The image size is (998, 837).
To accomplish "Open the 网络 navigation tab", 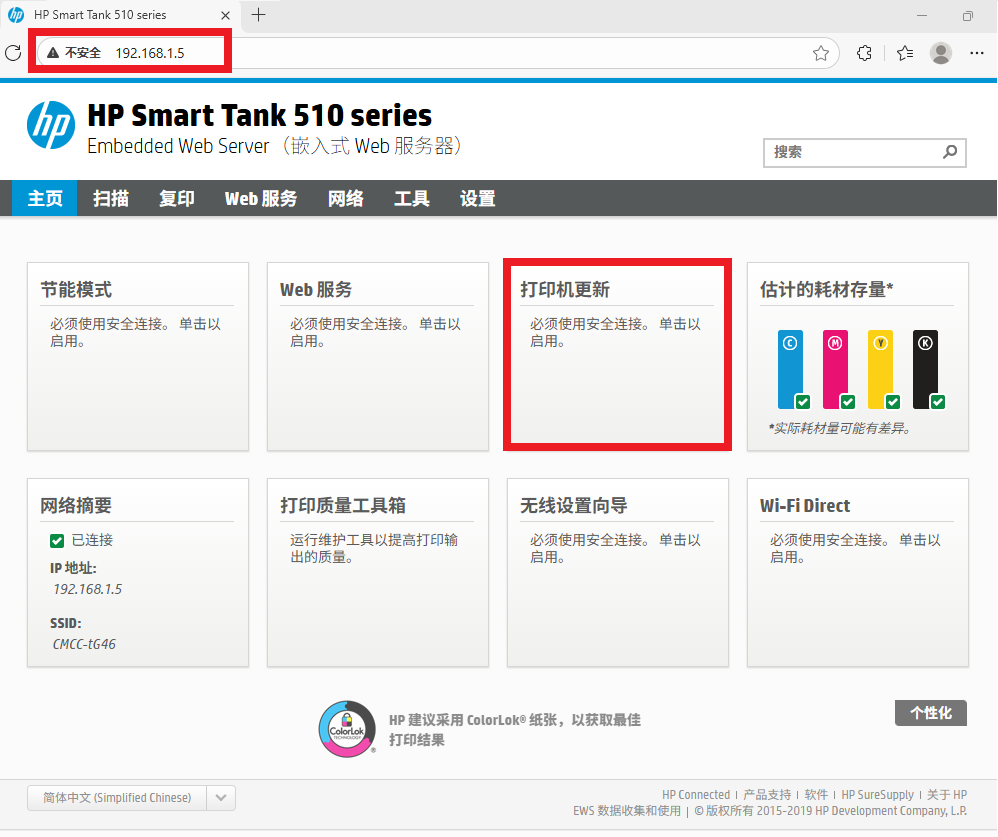I will pyautogui.click(x=346, y=199).
